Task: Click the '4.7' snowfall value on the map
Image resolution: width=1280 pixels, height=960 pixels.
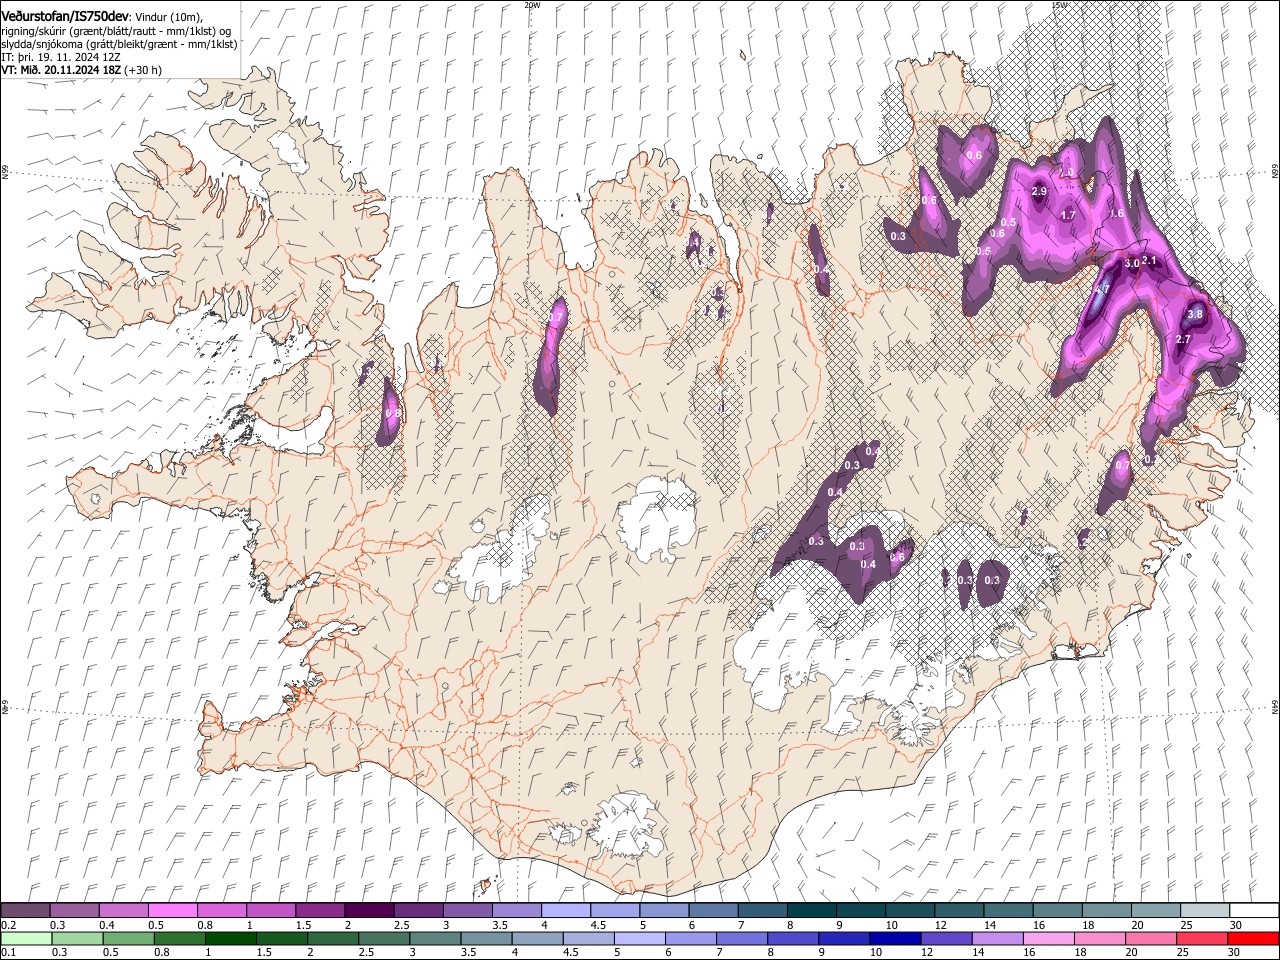Action: (x=1102, y=290)
